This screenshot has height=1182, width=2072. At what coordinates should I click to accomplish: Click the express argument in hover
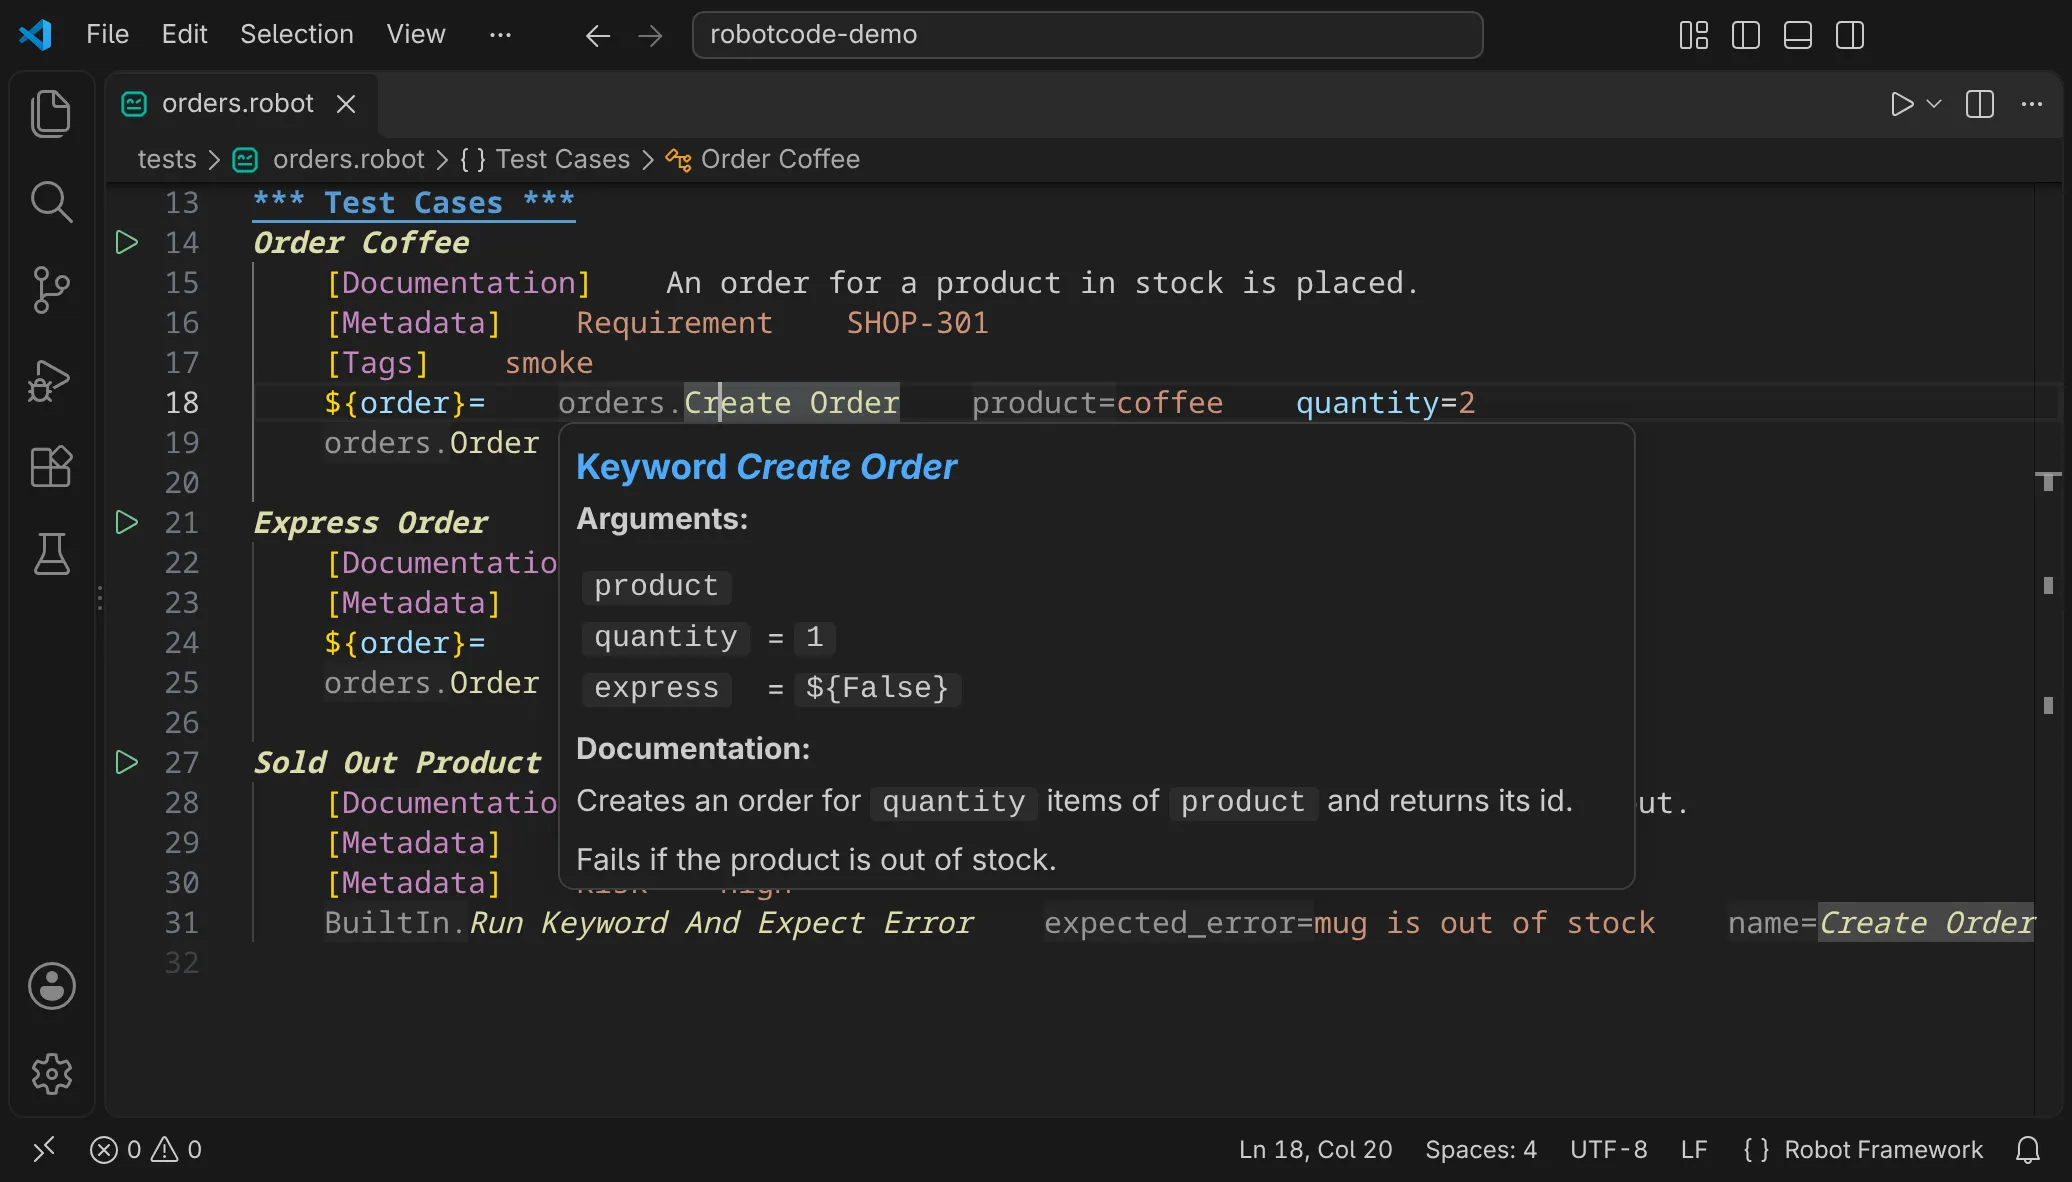656,688
